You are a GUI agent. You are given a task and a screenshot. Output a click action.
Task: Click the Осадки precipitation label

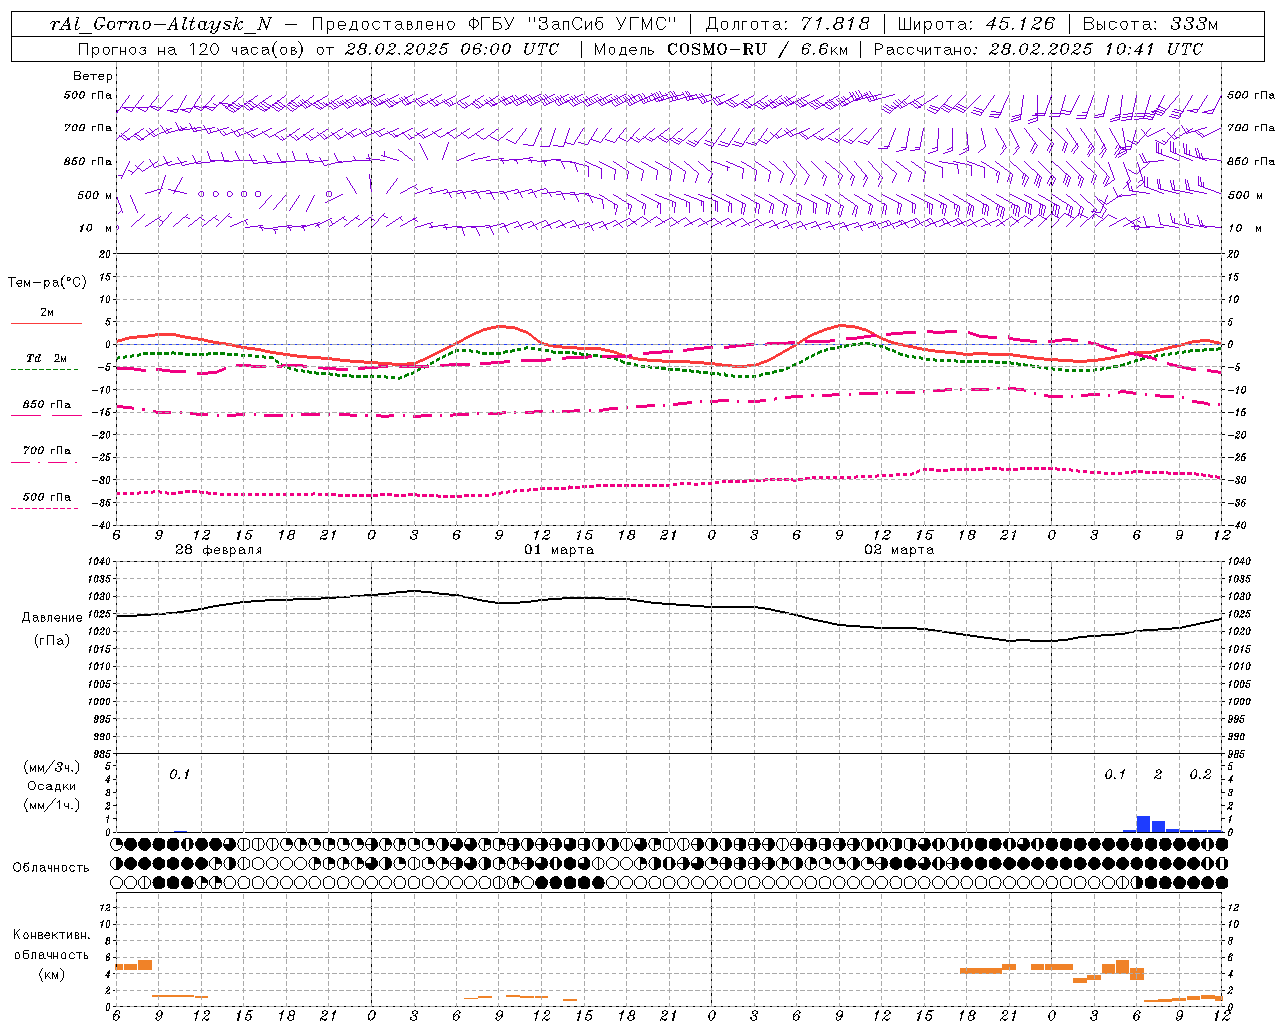point(52,786)
